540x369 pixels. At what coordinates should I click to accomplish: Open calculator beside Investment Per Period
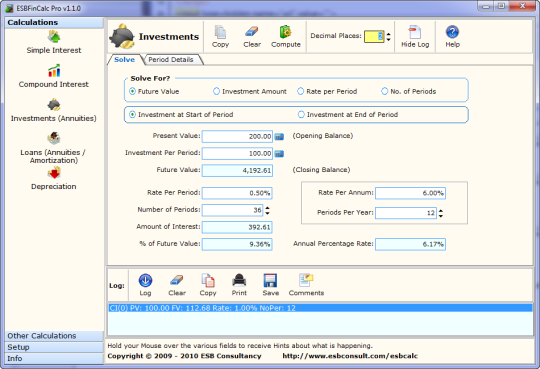point(279,154)
